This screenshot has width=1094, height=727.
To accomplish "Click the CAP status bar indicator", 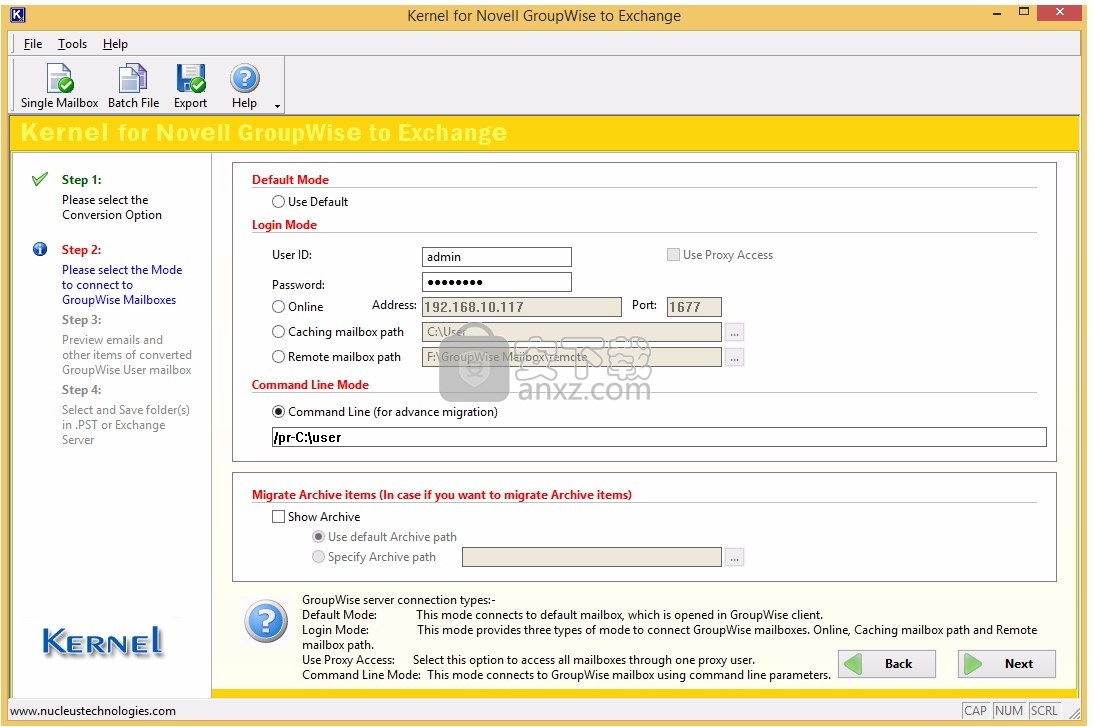I will click(x=975, y=710).
